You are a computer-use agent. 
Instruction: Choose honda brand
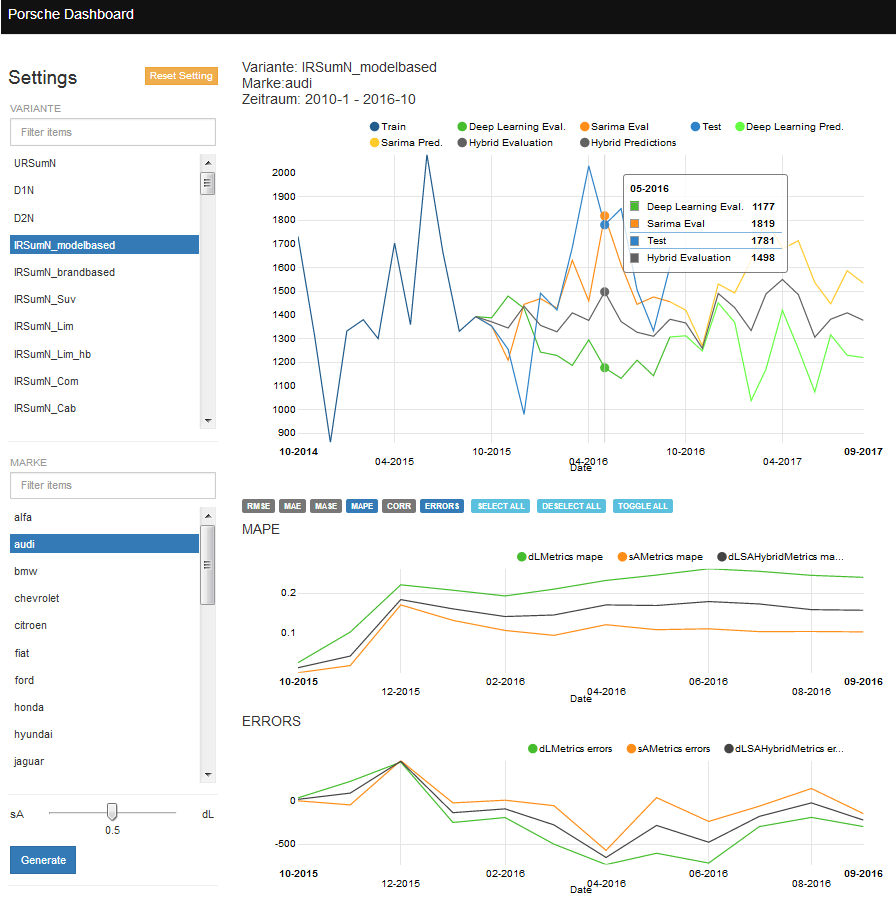coord(104,707)
